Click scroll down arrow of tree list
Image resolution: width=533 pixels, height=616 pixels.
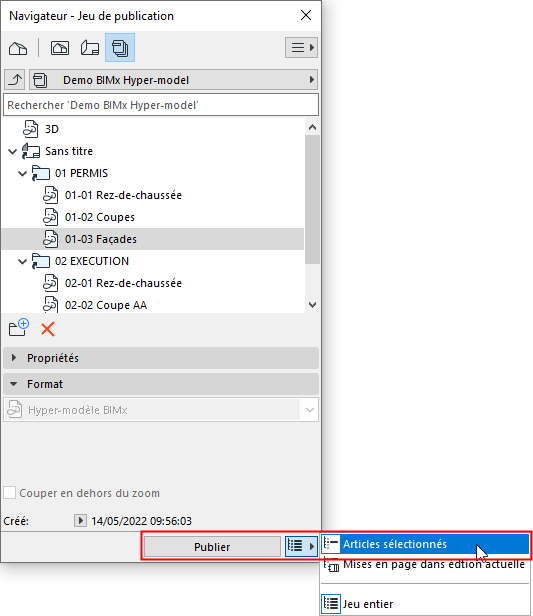(x=313, y=305)
